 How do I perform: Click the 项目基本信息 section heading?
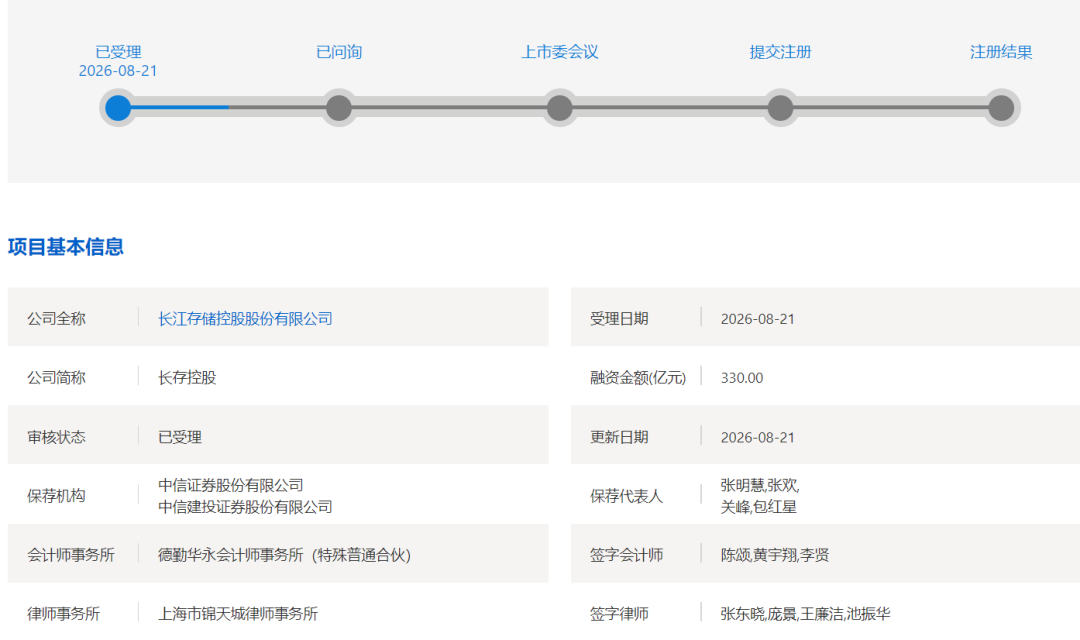click(65, 247)
